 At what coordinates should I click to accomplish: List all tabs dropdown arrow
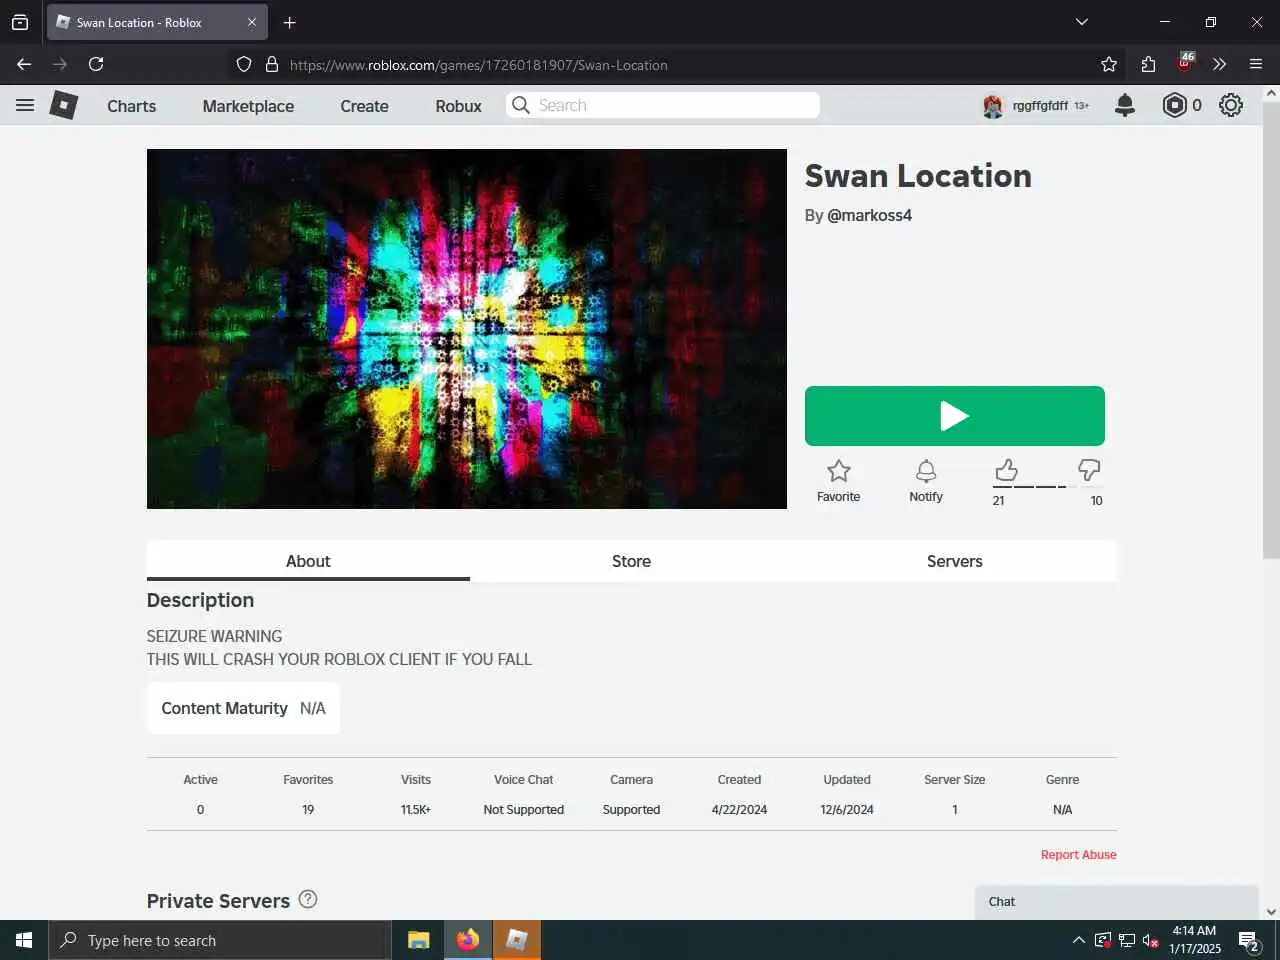pyautogui.click(x=1081, y=22)
